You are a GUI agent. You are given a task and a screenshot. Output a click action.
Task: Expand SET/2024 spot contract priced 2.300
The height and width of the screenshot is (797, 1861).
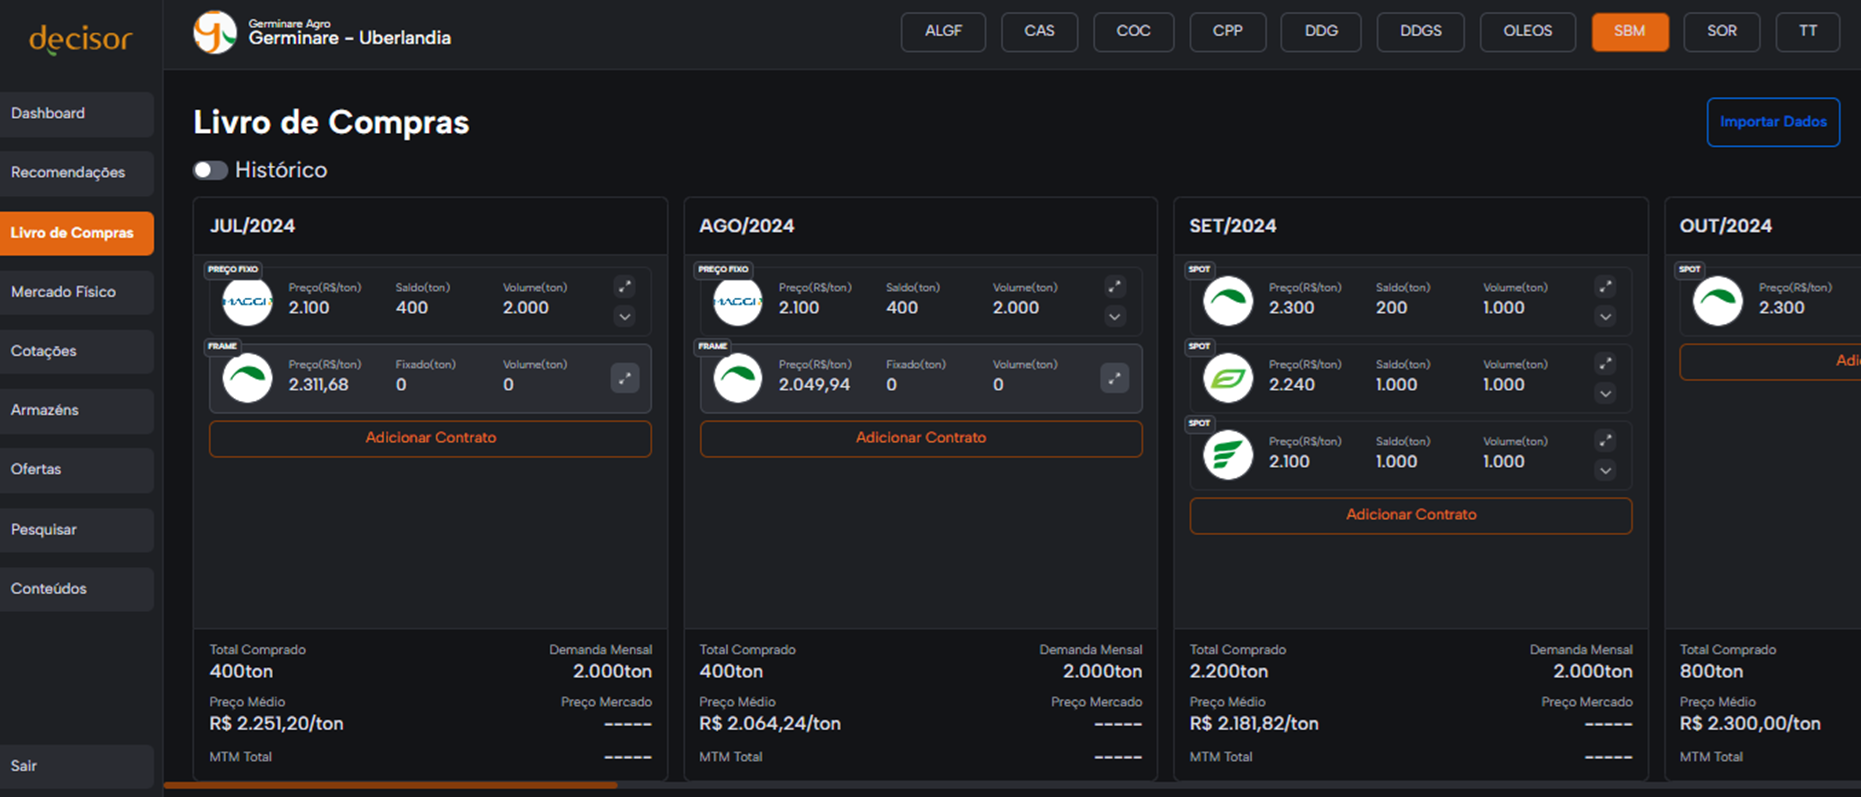pos(1605,317)
